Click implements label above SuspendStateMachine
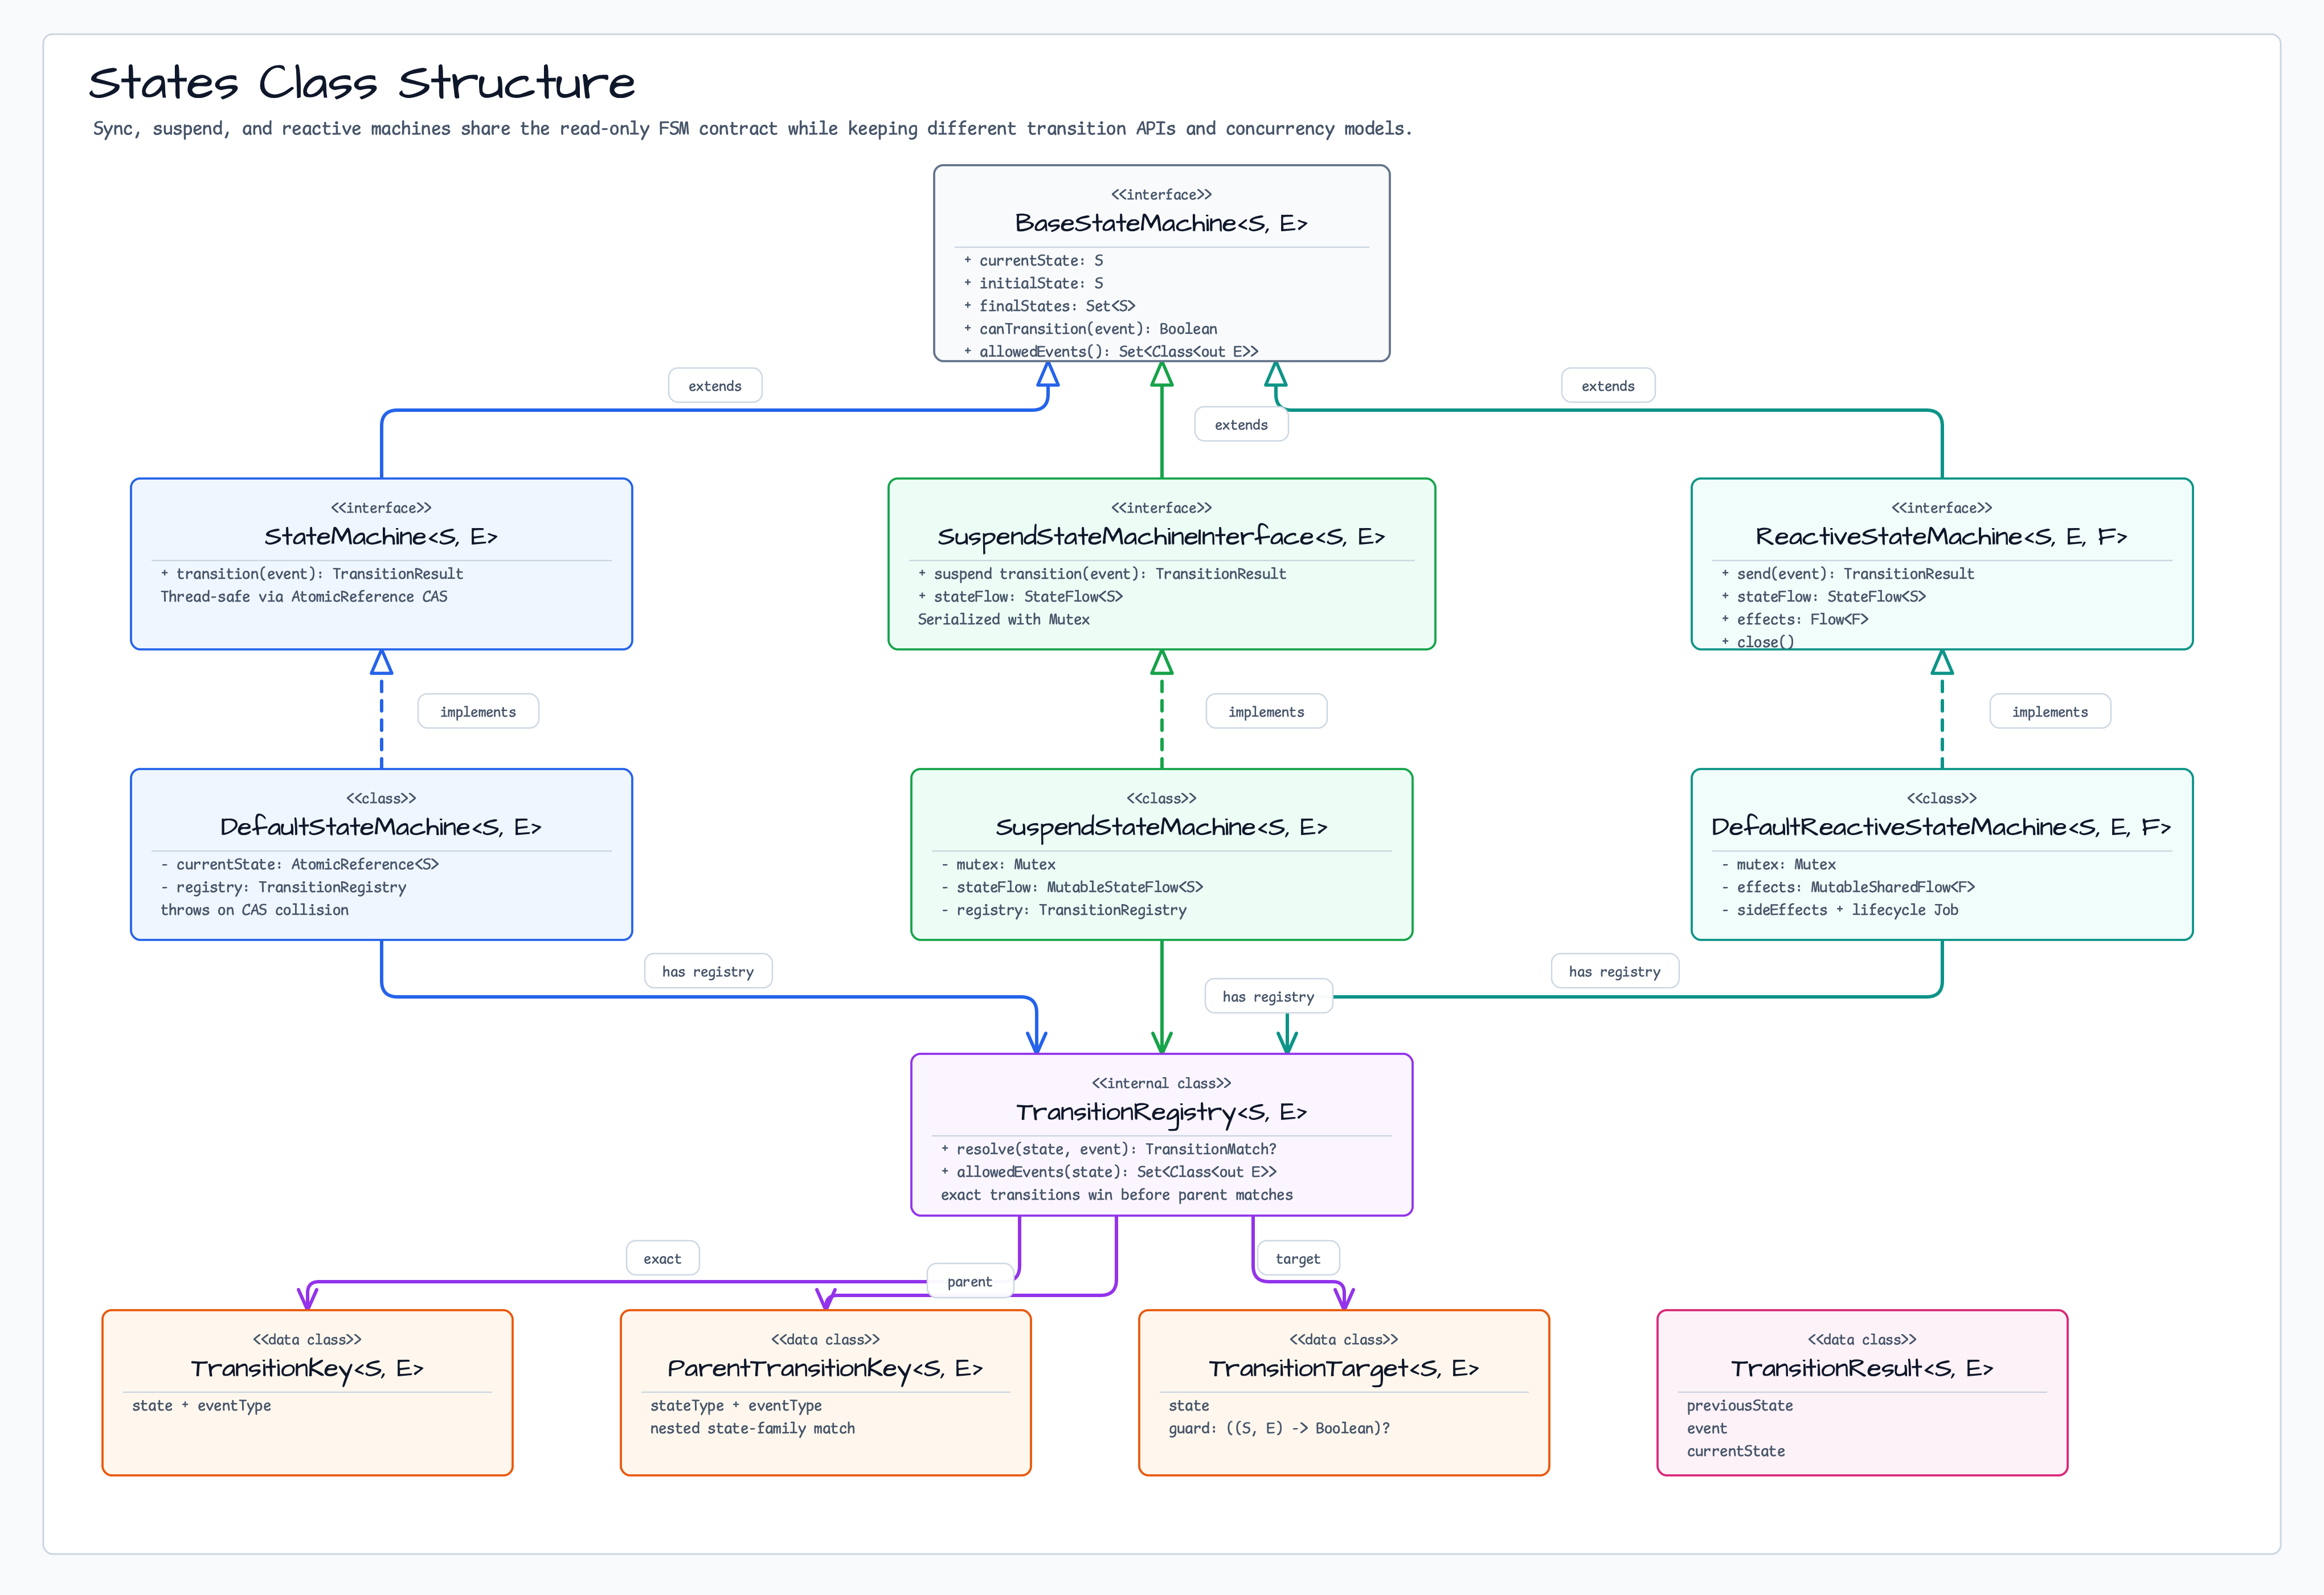The width and height of the screenshot is (2324, 1595). click(1266, 712)
